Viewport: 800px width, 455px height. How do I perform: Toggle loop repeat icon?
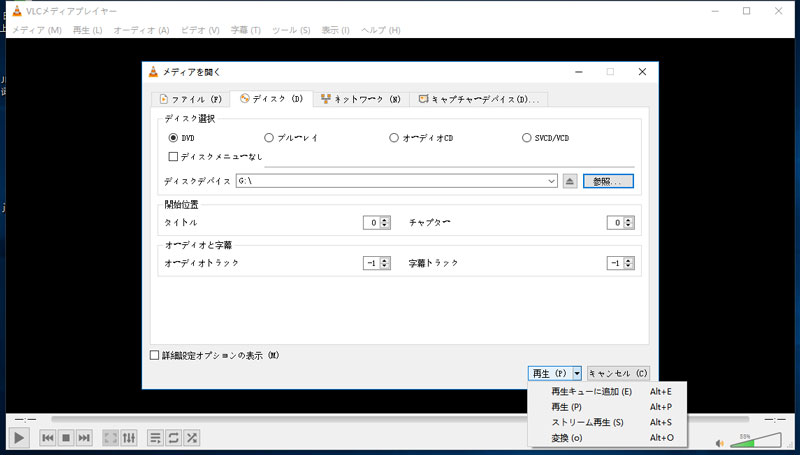point(173,438)
